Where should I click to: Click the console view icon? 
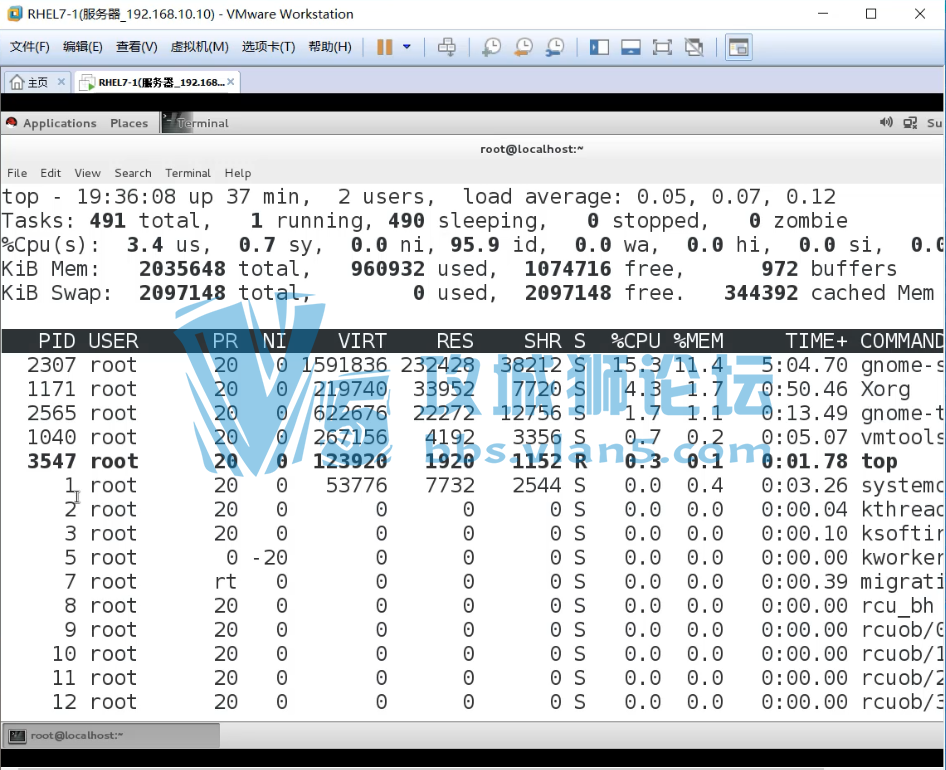[x=738, y=47]
